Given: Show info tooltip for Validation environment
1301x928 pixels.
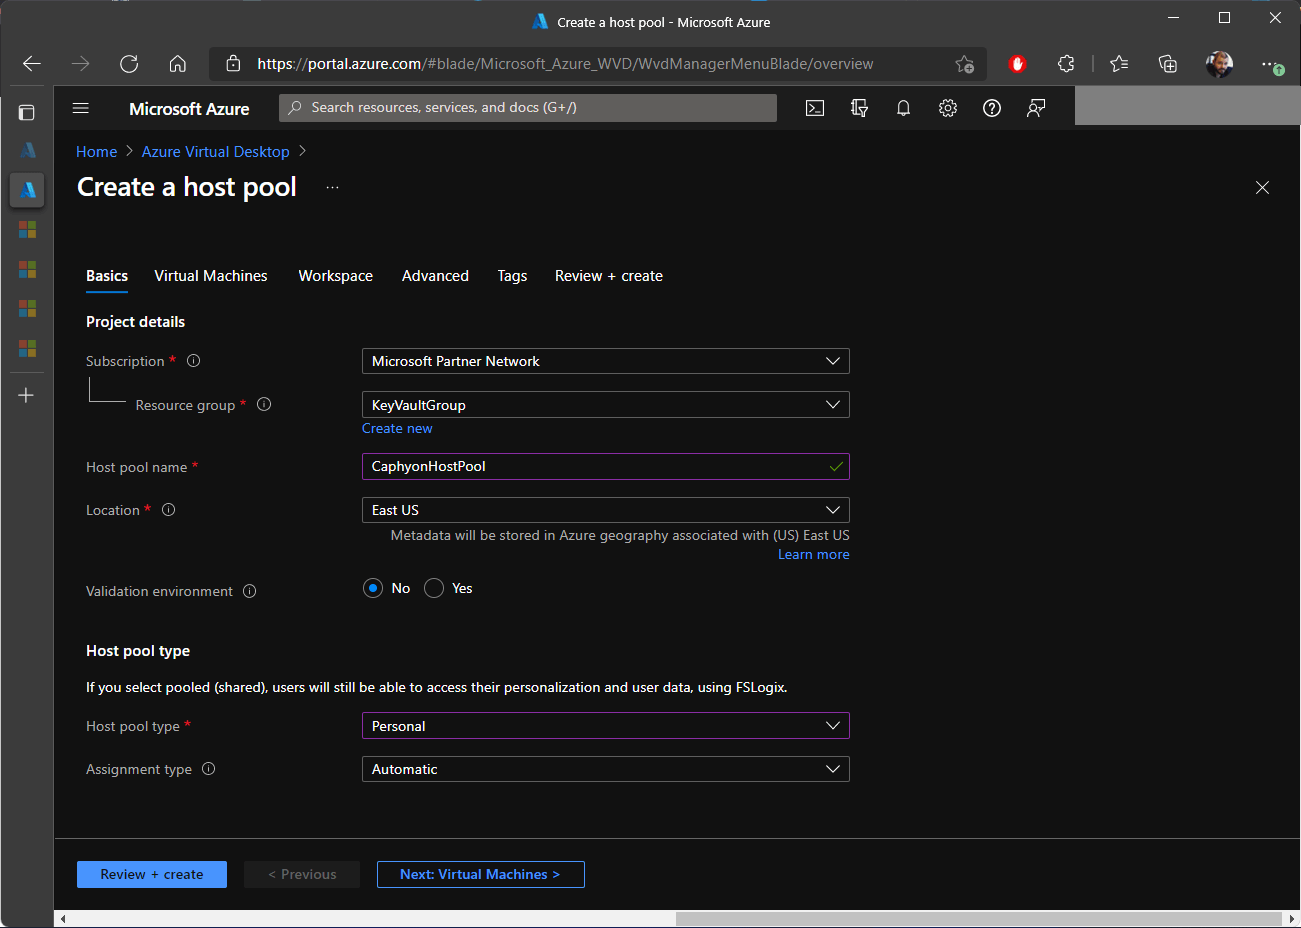Looking at the screenshot, I should [x=250, y=591].
